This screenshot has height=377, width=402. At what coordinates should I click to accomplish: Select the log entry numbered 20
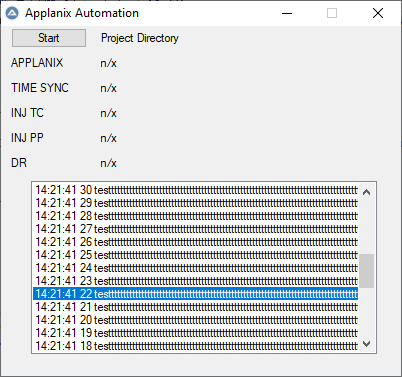pyautogui.click(x=195, y=320)
